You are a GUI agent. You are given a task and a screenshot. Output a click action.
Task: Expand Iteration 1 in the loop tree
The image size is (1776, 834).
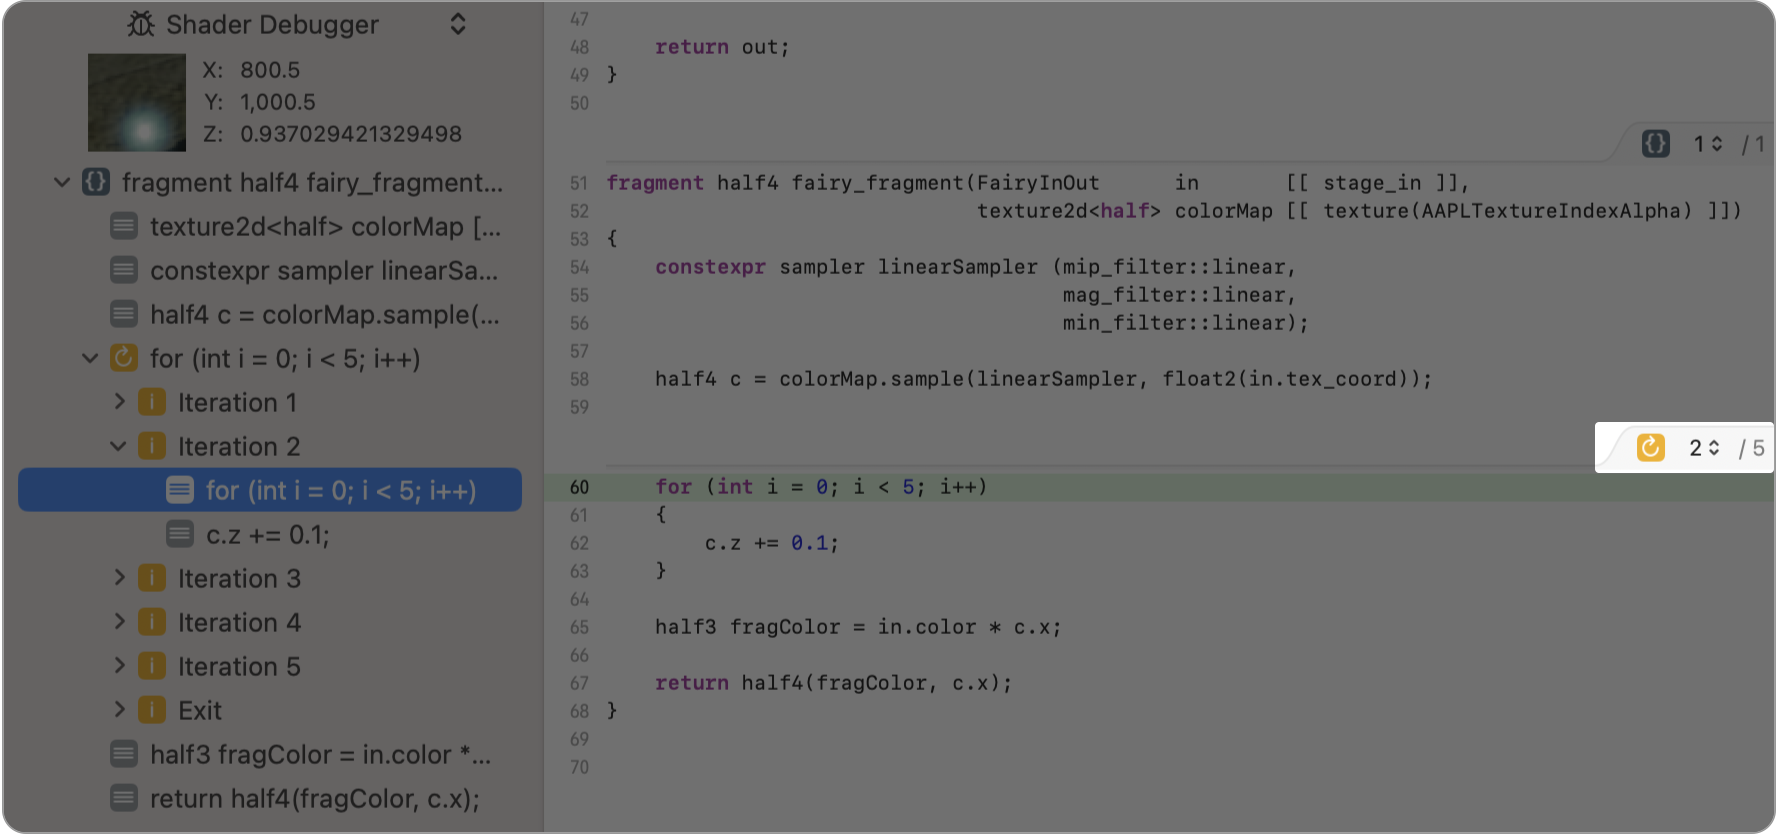[119, 402]
